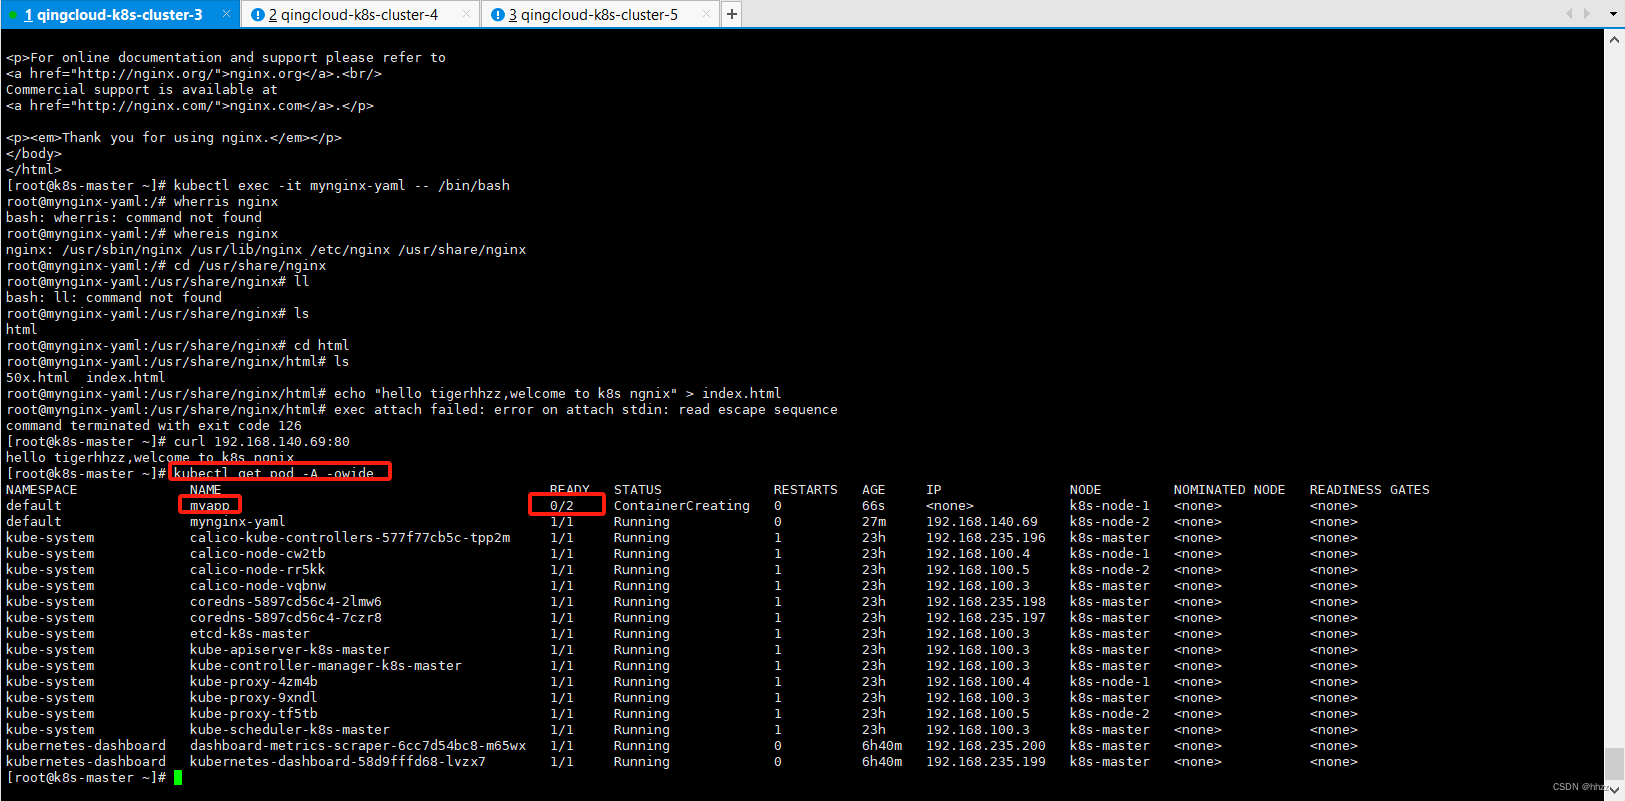
Task: Click 'bash: ll: command not found' line
Action: pyautogui.click(x=114, y=297)
